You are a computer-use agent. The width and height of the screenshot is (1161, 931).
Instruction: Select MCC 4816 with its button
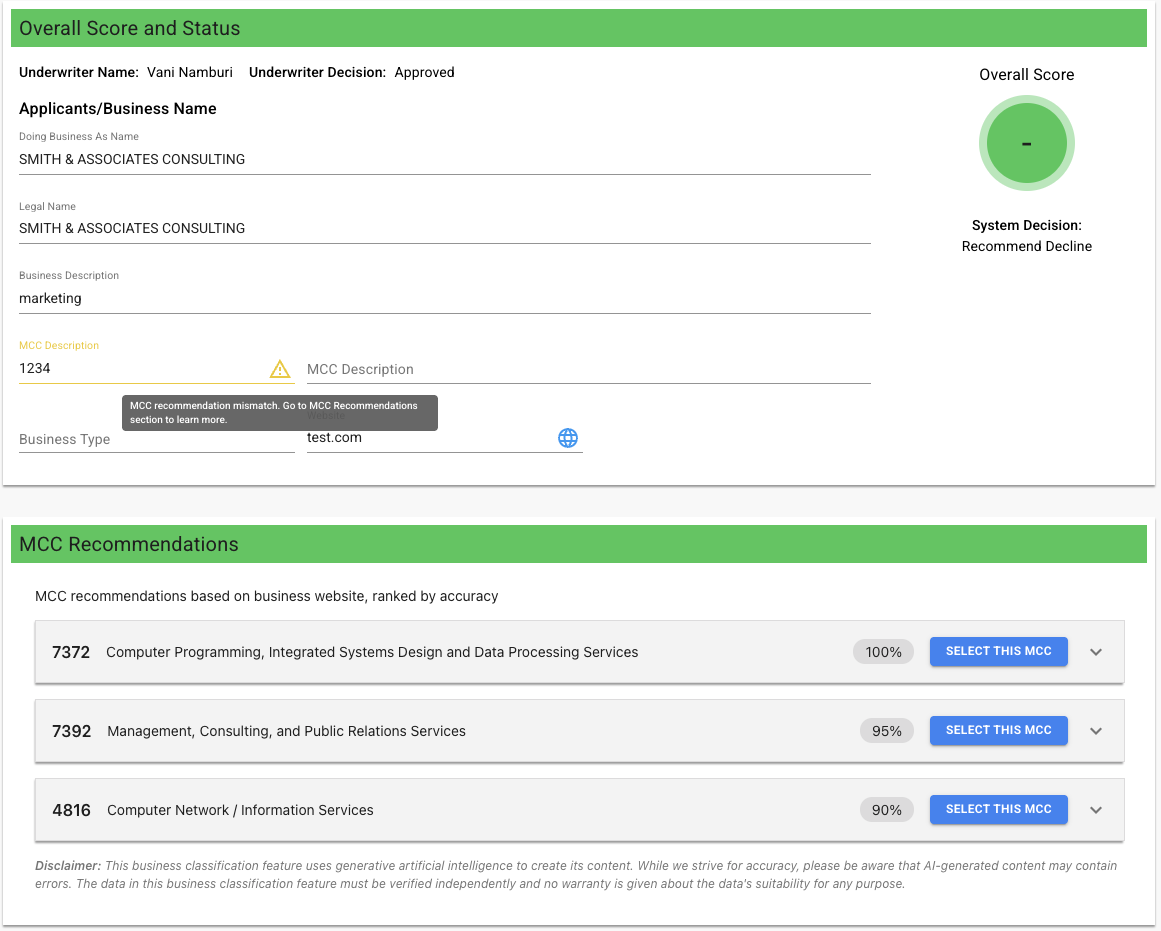pos(998,810)
